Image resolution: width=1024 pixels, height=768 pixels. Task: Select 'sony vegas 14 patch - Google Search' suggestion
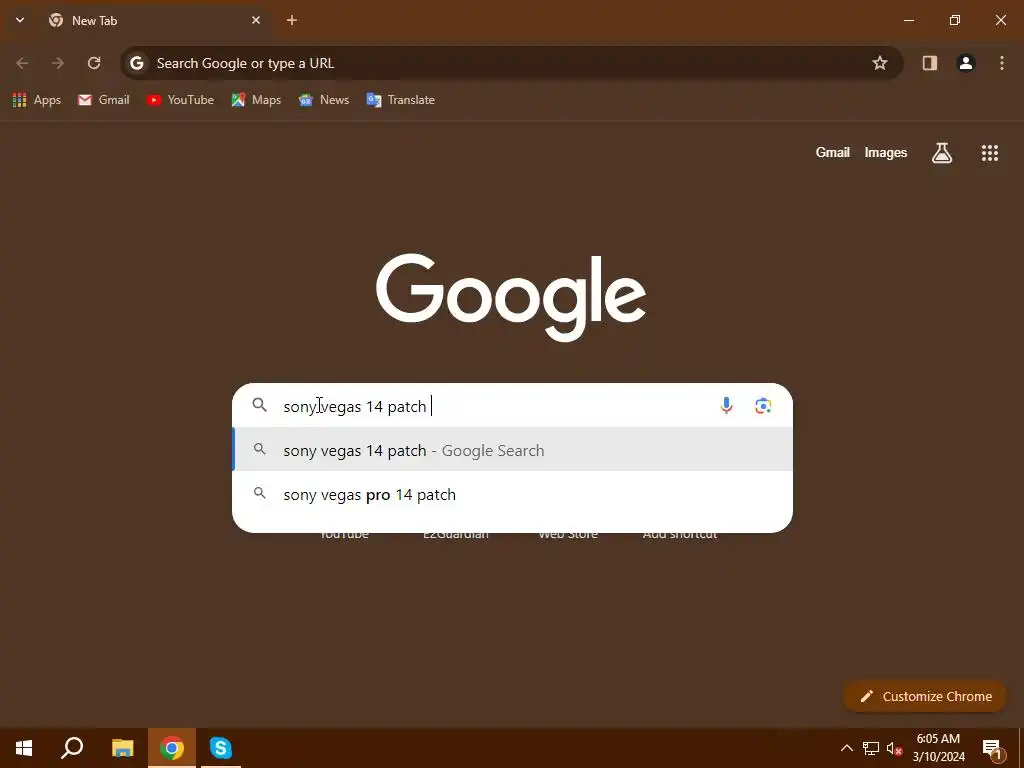[x=513, y=451]
